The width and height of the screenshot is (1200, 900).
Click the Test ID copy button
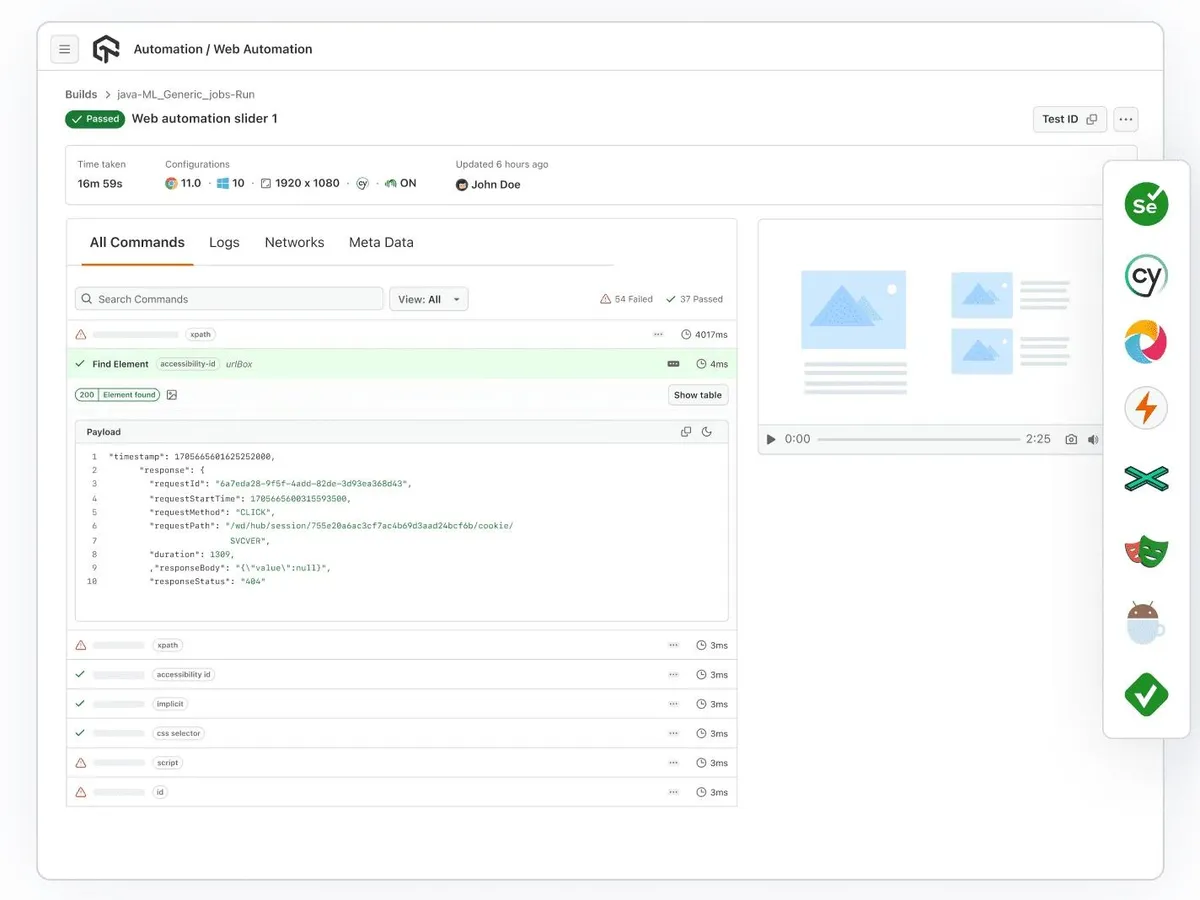(1069, 119)
